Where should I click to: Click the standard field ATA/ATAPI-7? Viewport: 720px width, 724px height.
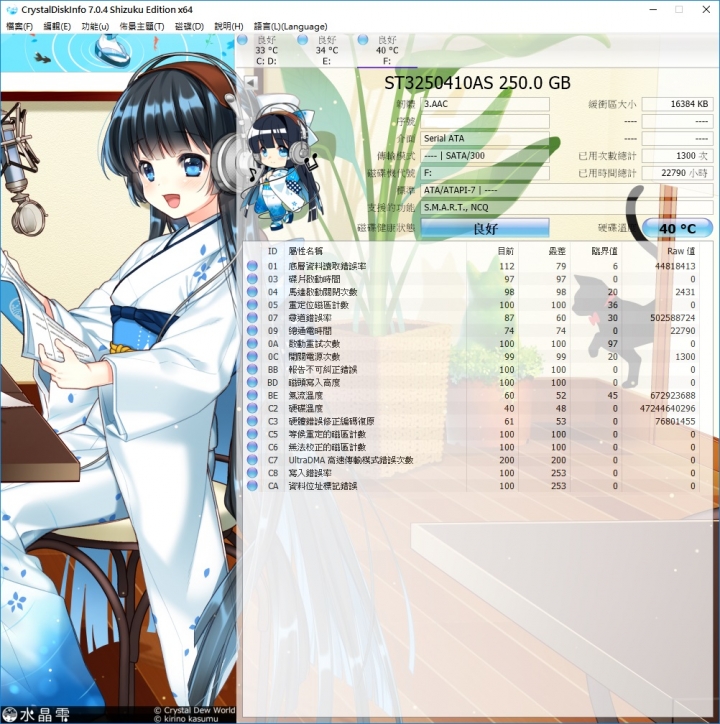567,190
